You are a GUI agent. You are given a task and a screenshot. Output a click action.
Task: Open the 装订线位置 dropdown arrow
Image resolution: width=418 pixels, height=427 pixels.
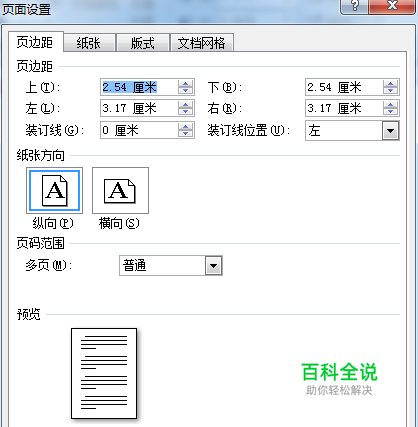point(390,131)
